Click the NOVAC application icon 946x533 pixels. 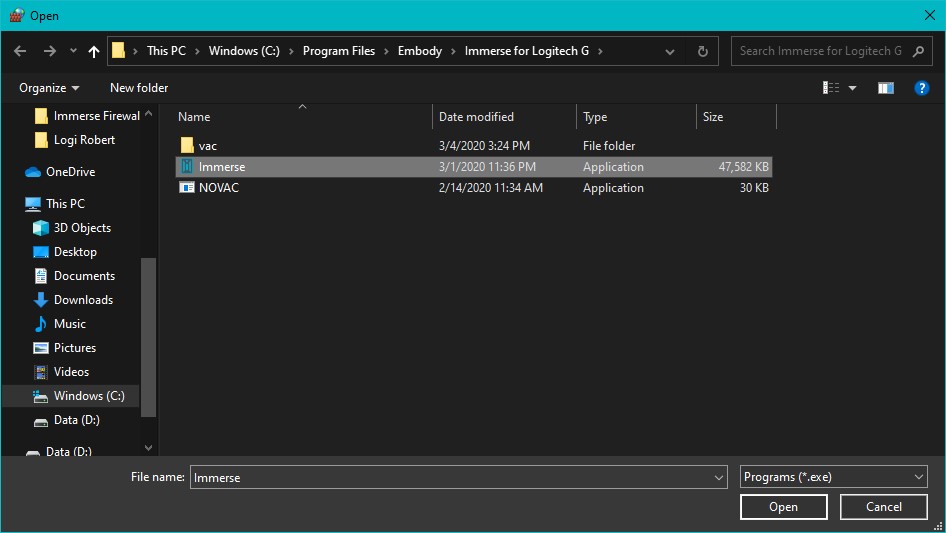click(187, 188)
